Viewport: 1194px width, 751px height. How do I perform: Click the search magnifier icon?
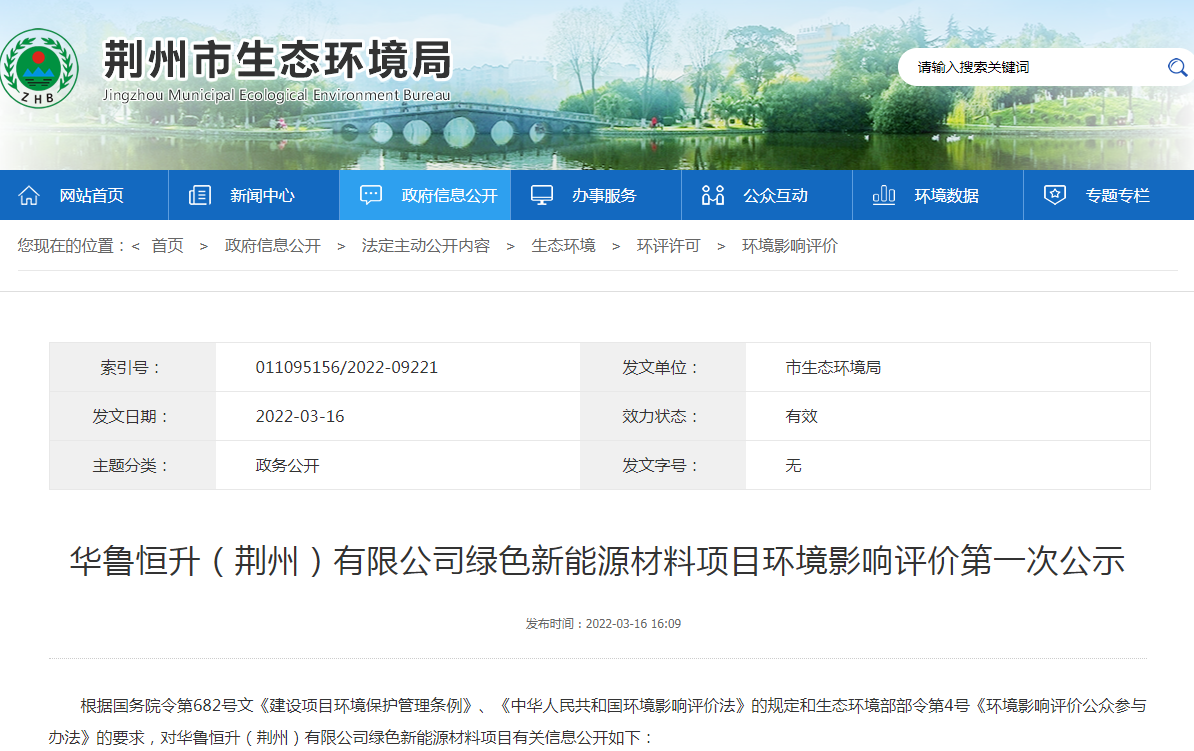pos(1177,67)
